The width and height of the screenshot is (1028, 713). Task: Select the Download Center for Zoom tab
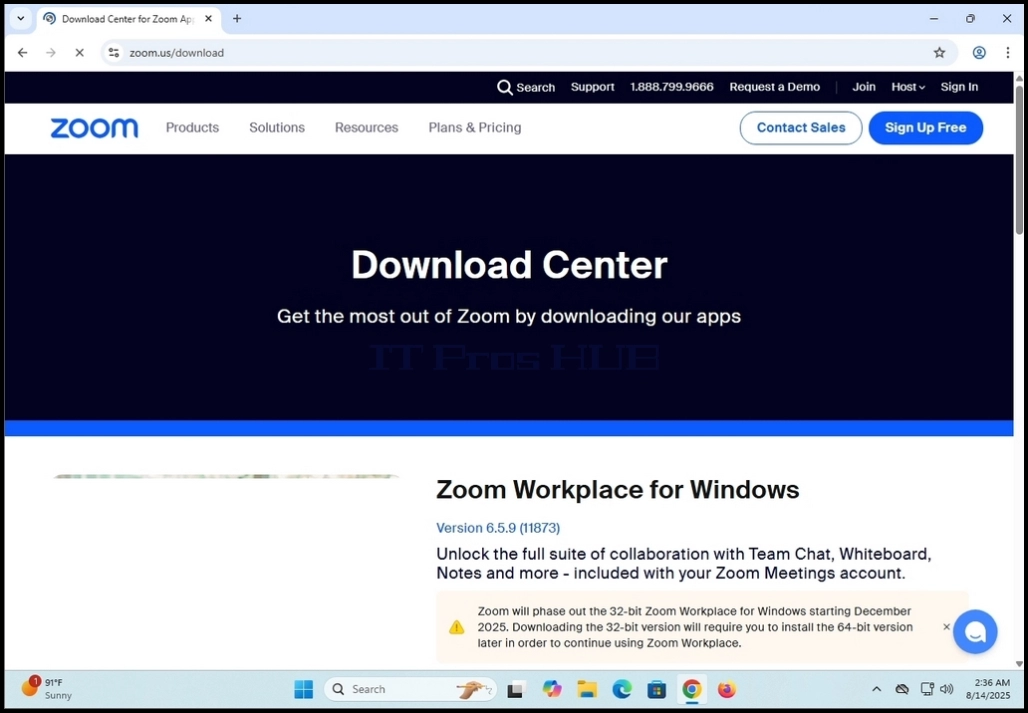coord(128,19)
